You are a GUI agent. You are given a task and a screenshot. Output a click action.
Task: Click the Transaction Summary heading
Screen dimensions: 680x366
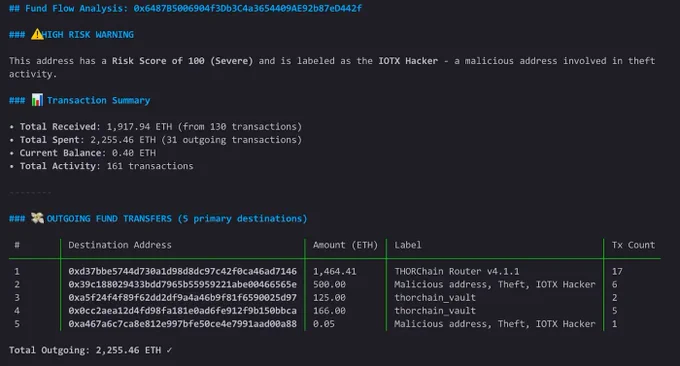coord(98,101)
